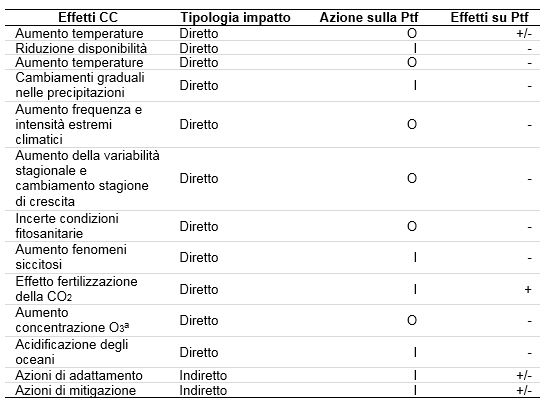This screenshot has width=551, height=410.
Task: Select the Riduzione disponibilità row label
Action: 81,48
